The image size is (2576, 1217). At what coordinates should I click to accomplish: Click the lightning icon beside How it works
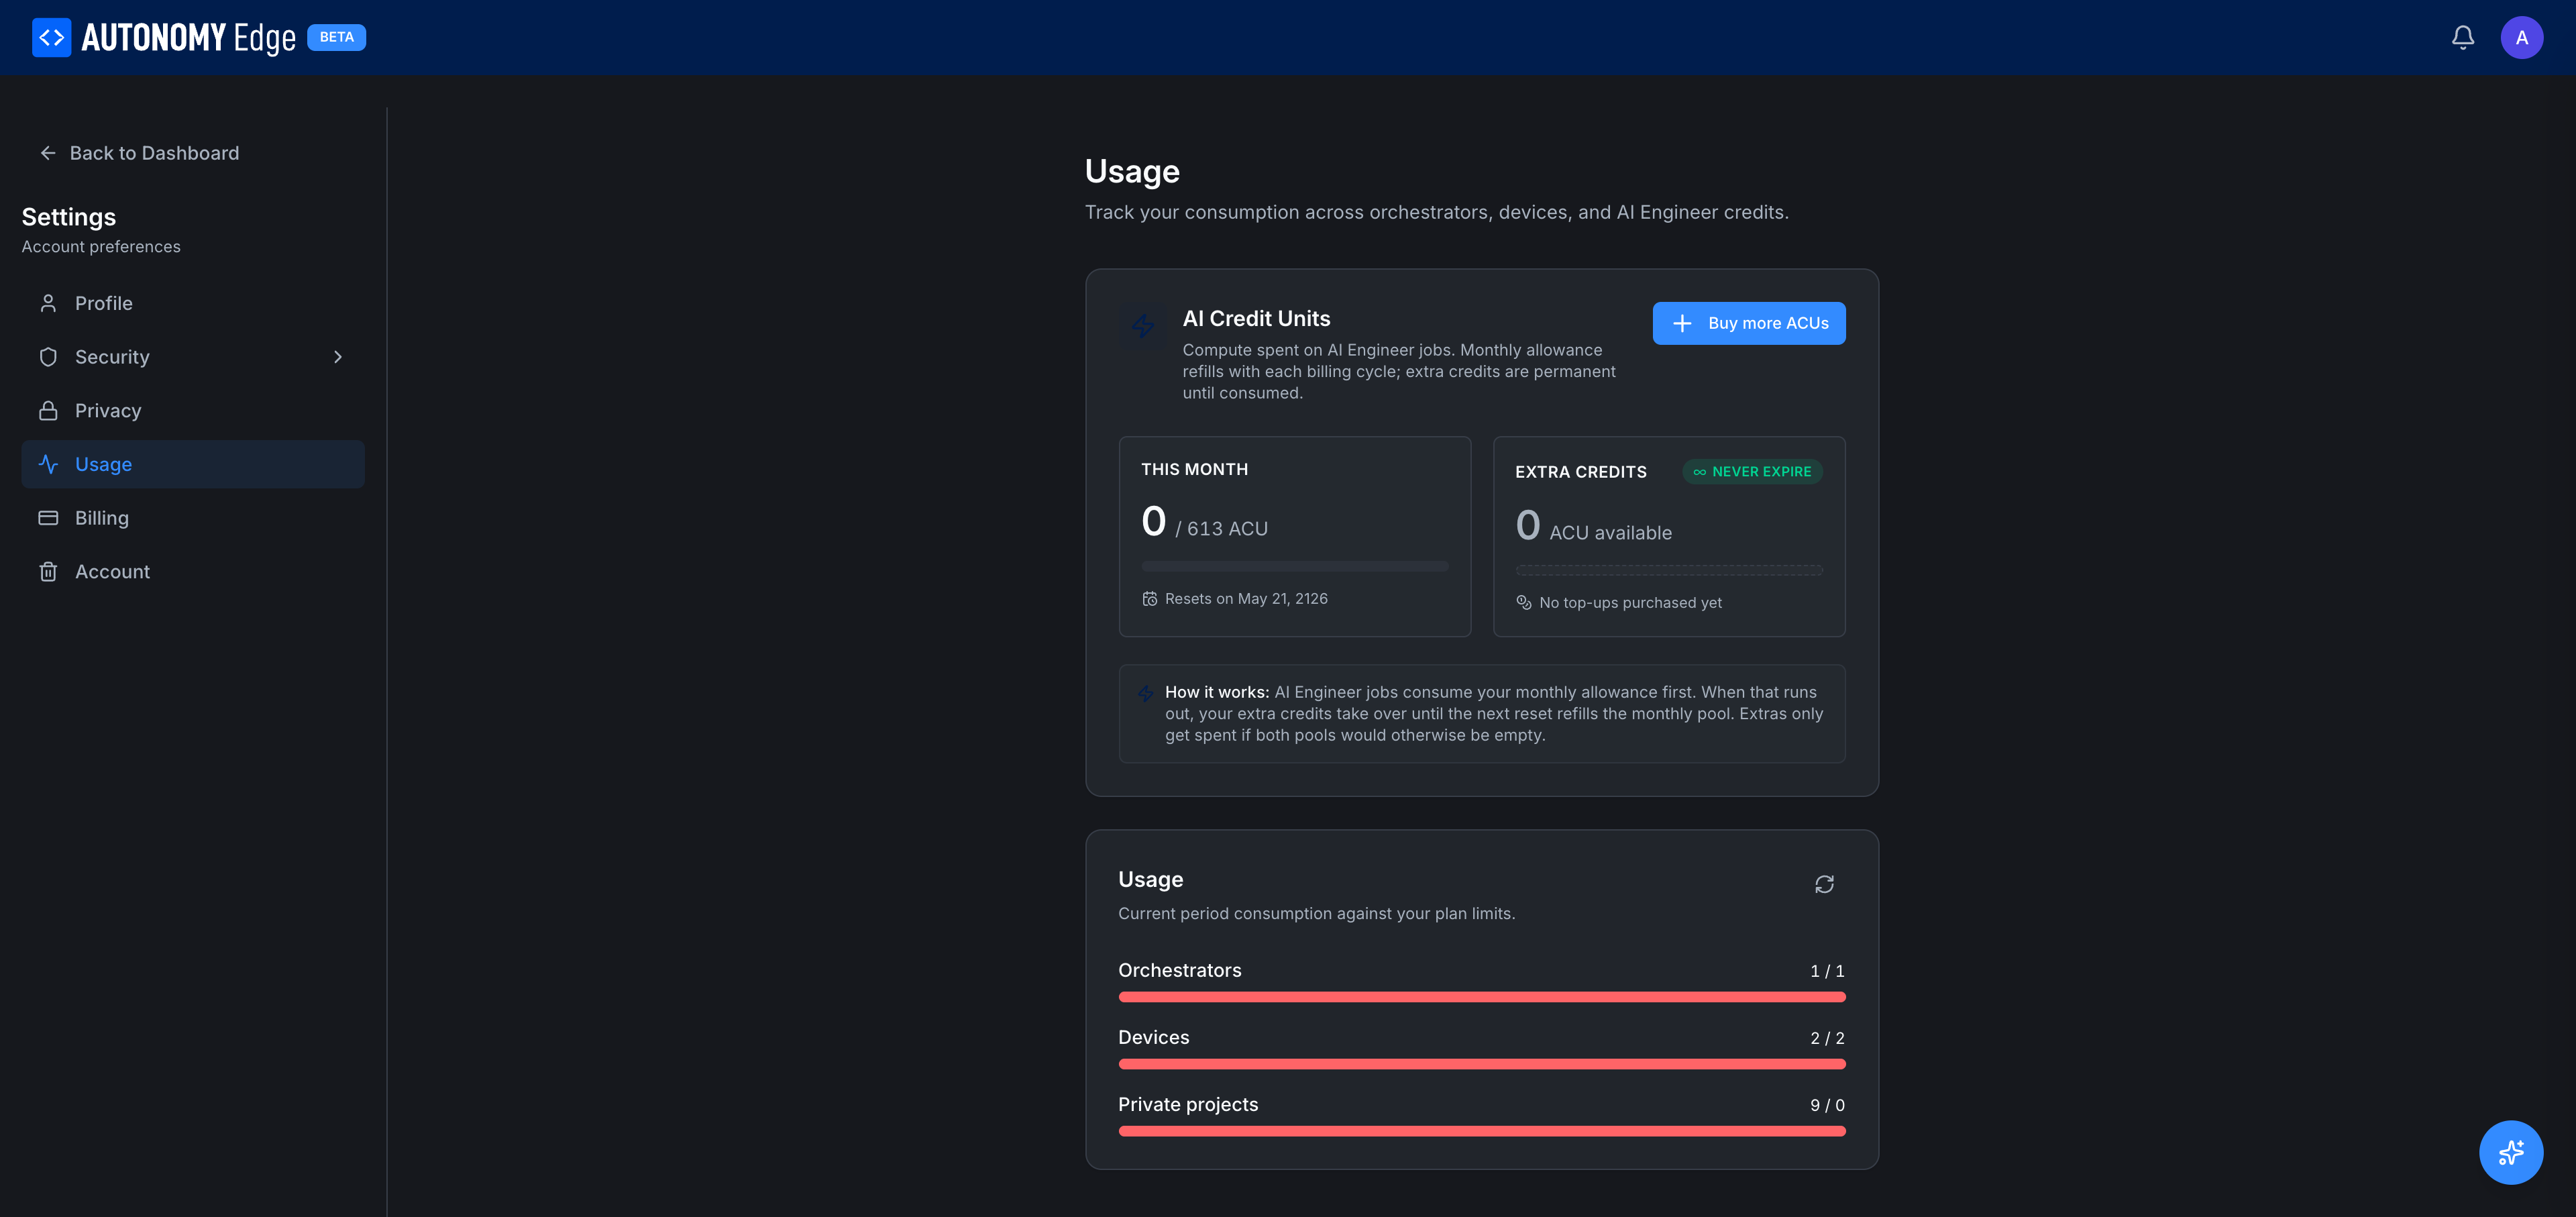pyautogui.click(x=1146, y=693)
